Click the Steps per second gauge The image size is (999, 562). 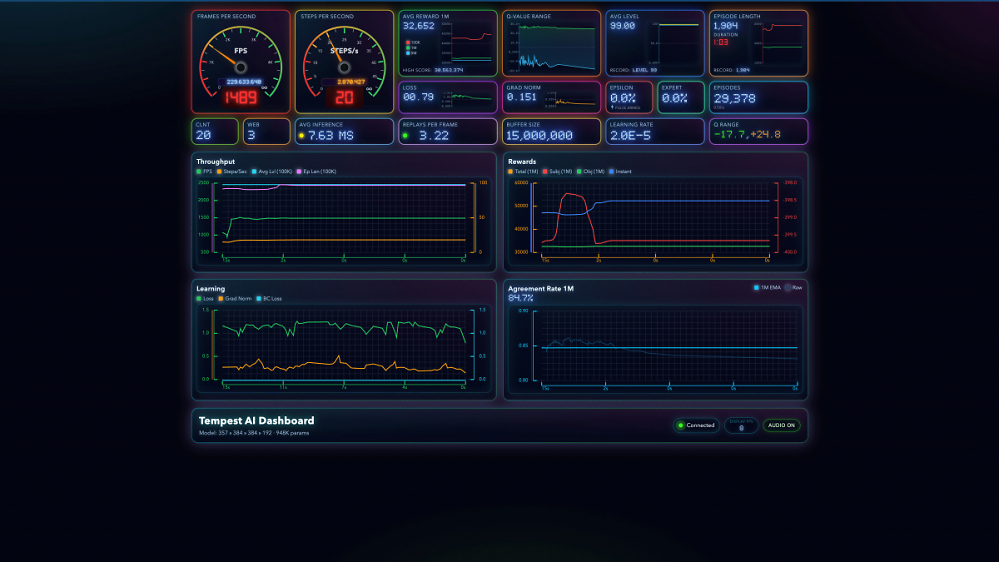click(344, 62)
